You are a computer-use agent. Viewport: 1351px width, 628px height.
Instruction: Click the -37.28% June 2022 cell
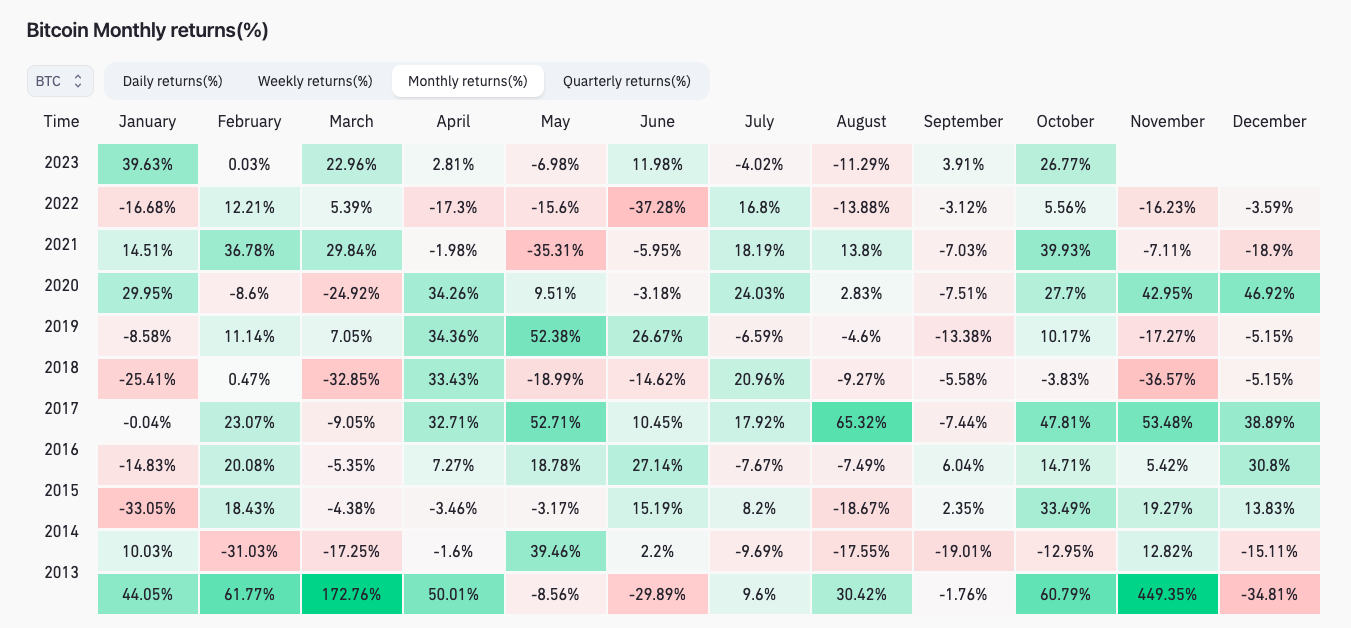pos(657,207)
